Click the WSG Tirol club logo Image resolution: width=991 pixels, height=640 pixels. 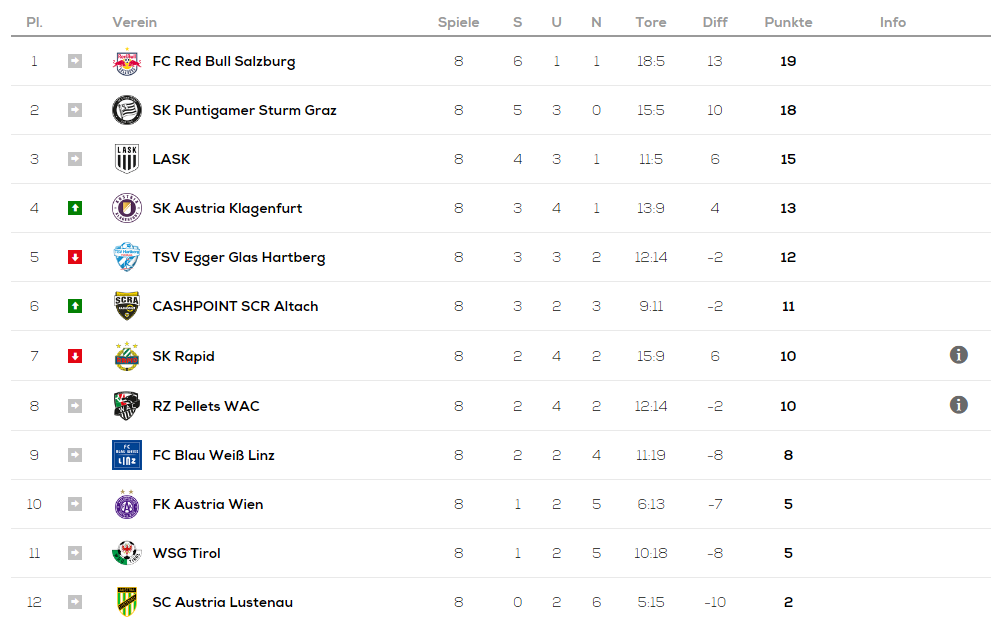[x=127, y=553]
